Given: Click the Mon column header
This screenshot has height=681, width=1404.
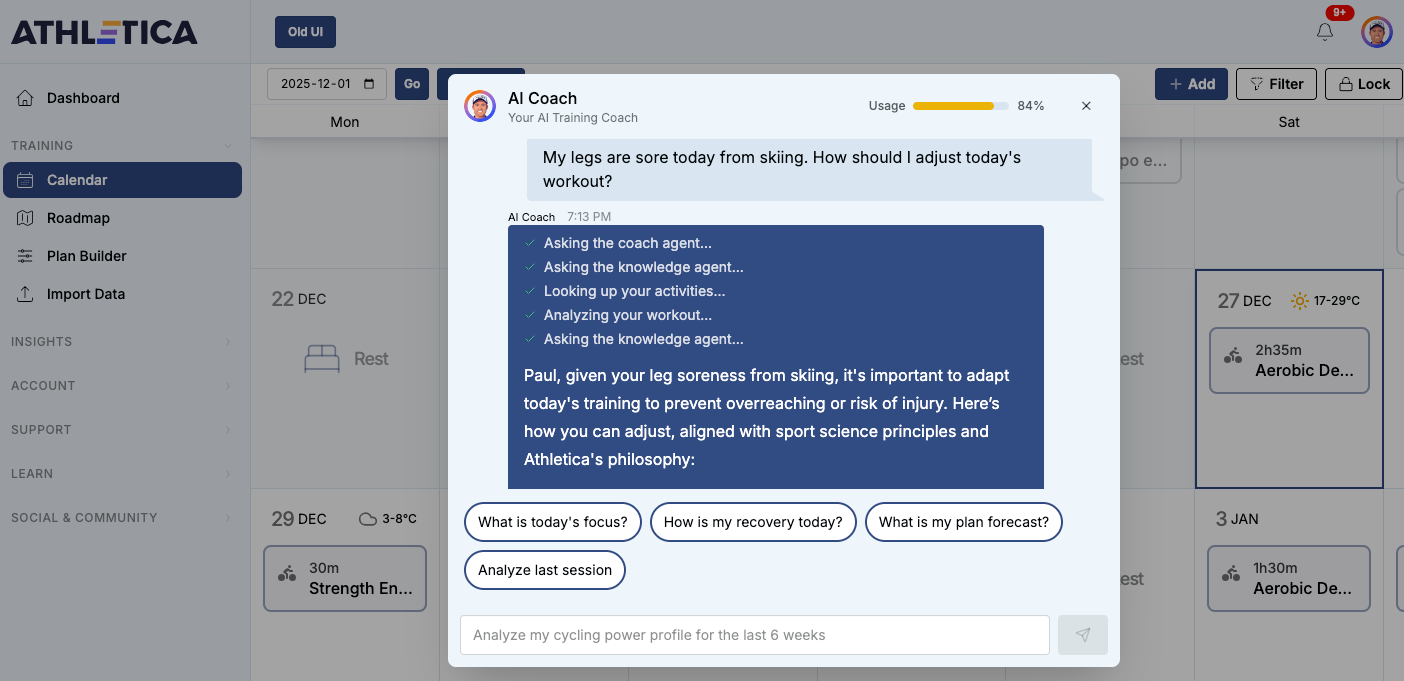Looking at the screenshot, I should click(345, 122).
